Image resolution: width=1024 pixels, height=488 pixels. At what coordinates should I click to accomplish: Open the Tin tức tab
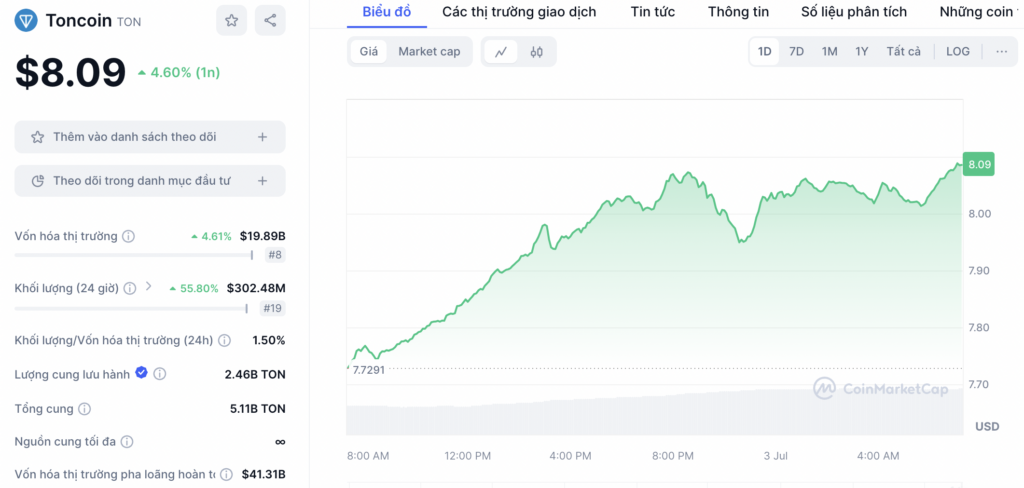pyautogui.click(x=653, y=12)
